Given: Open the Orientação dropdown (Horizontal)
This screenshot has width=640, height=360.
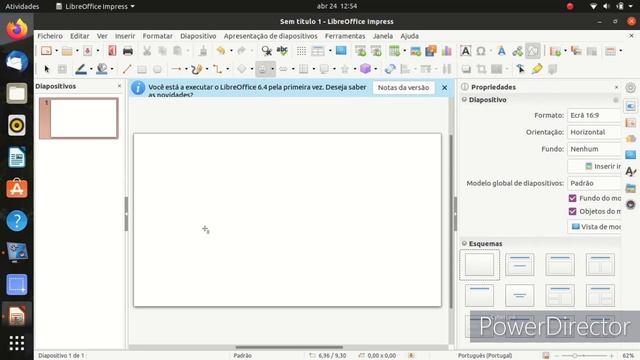Looking at the screenshot, I should click(x=594, y=132).
